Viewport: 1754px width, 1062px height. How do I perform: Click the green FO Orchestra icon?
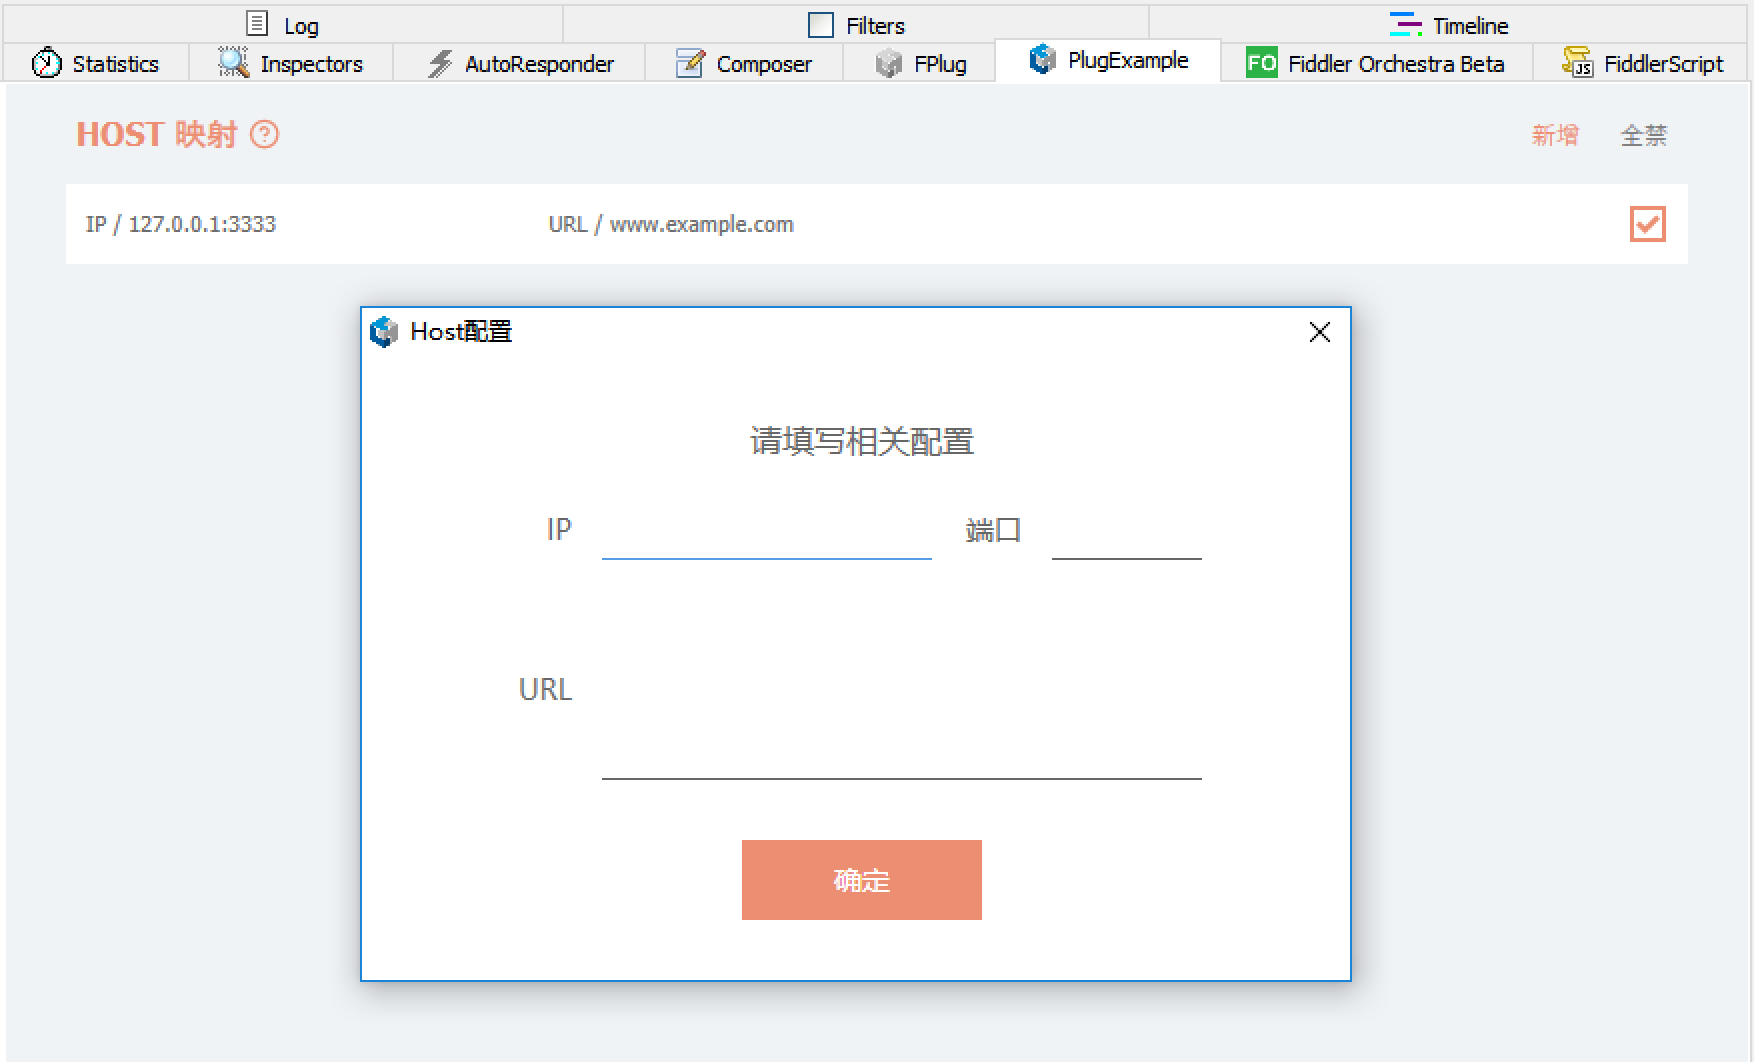1261,63
